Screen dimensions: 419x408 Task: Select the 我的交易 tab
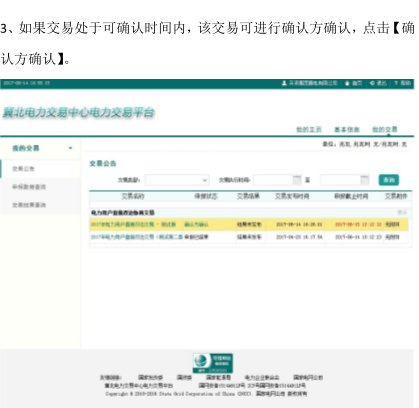(x=385, y=129)
